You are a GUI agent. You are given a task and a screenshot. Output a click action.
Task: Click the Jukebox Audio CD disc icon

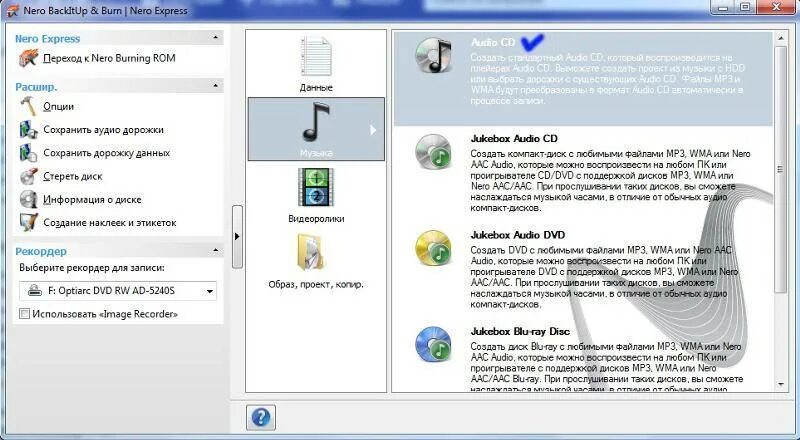point(433,152)
